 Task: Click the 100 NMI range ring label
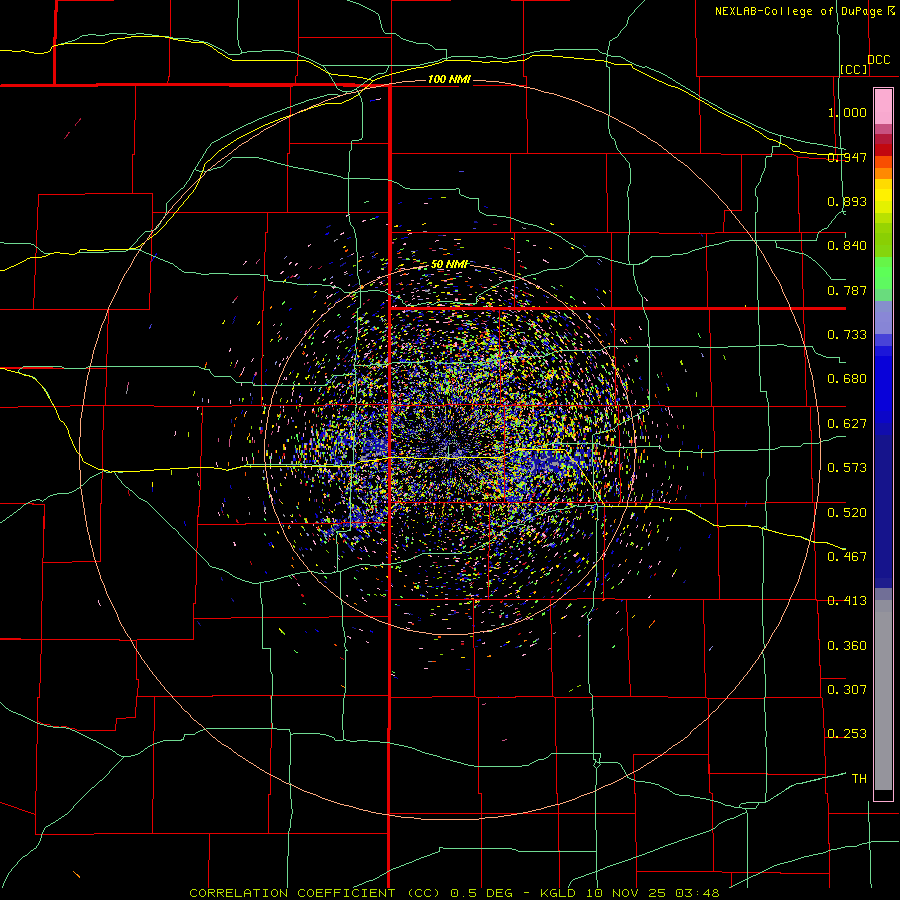(449, 79)
